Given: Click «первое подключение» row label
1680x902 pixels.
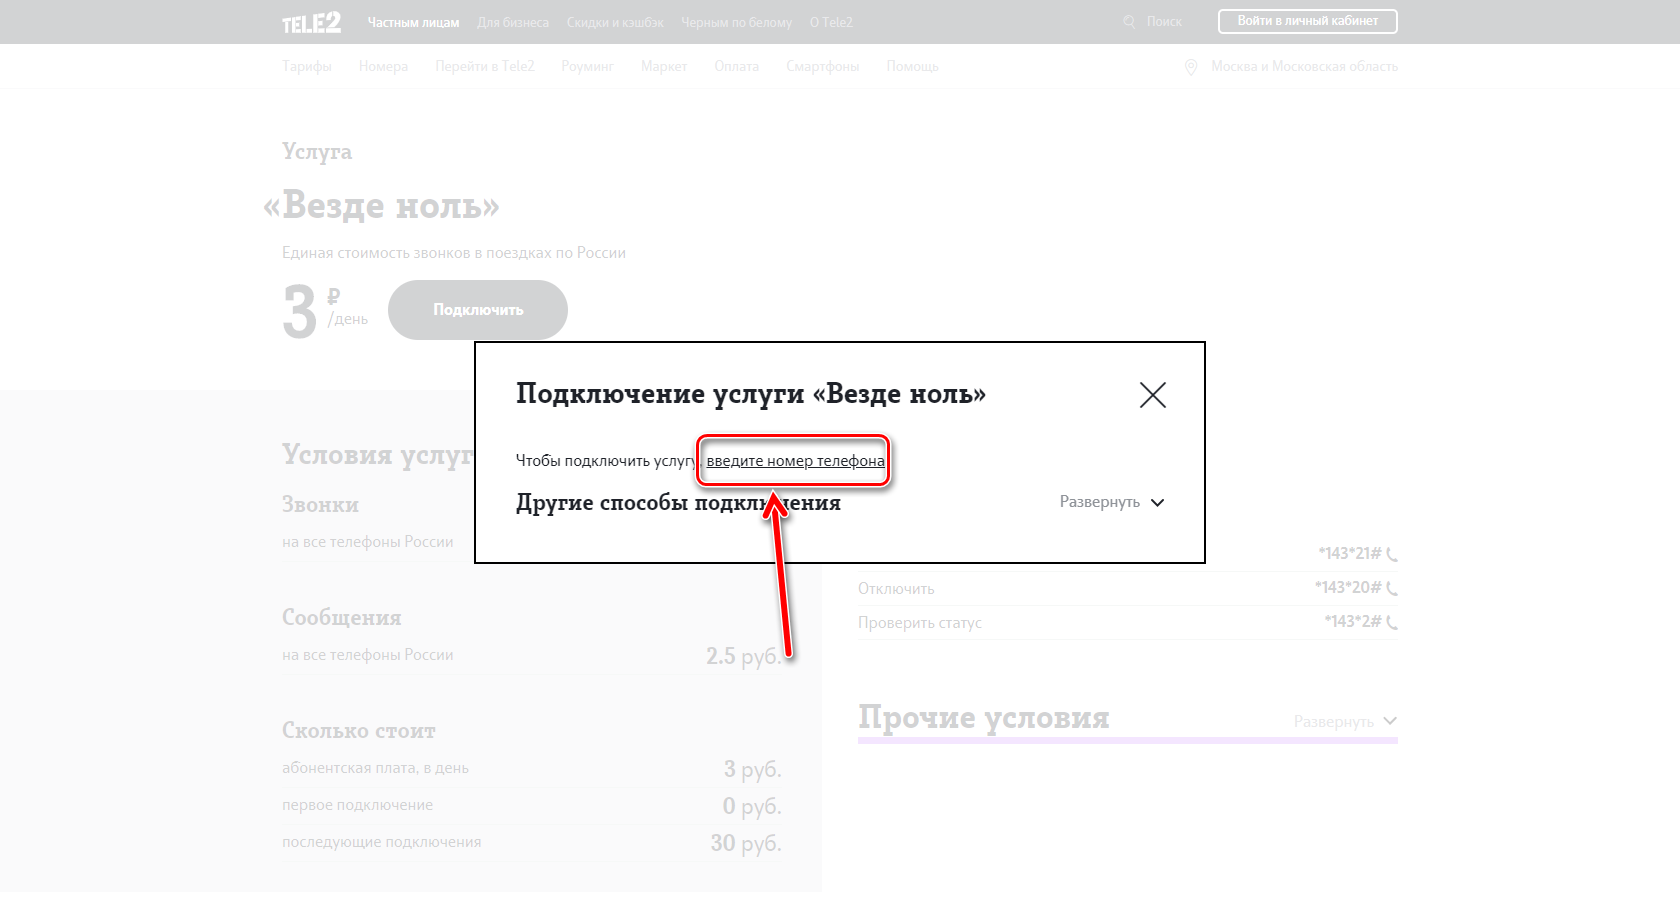Looking at the screenshot, I should coord(357,805).
